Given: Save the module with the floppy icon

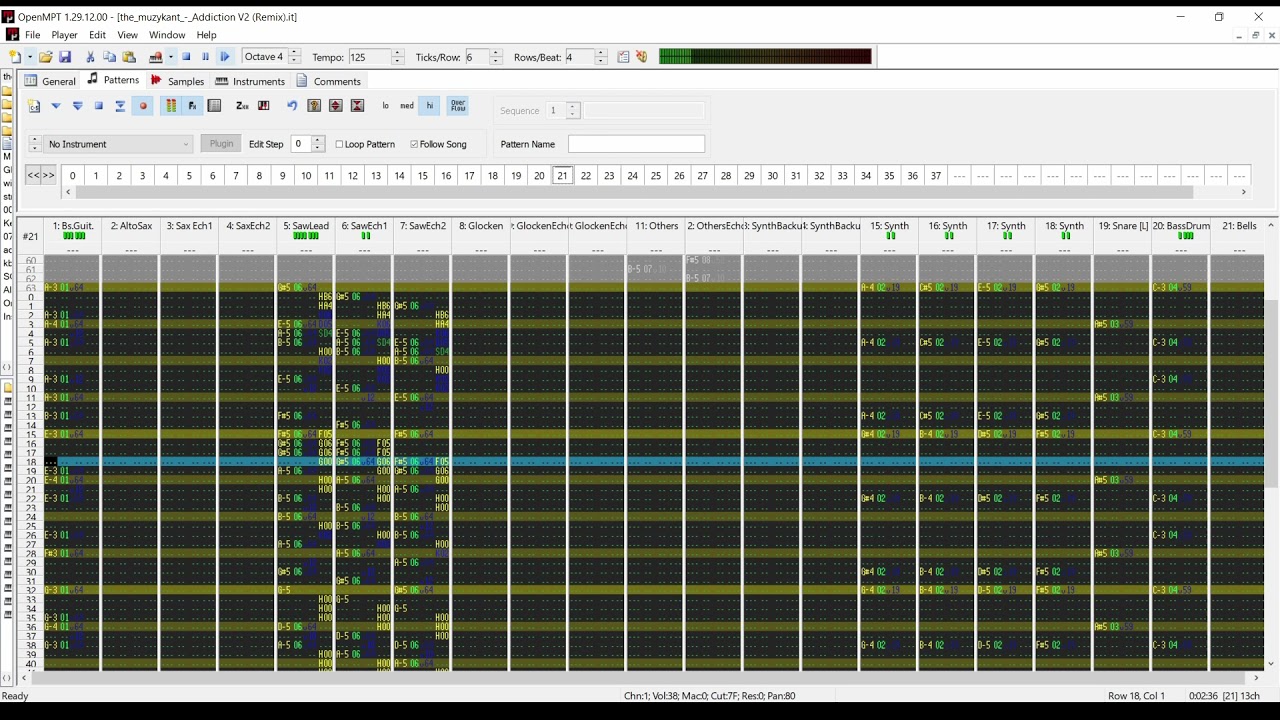Looking at the screenshot, I should tap(65, 57).
